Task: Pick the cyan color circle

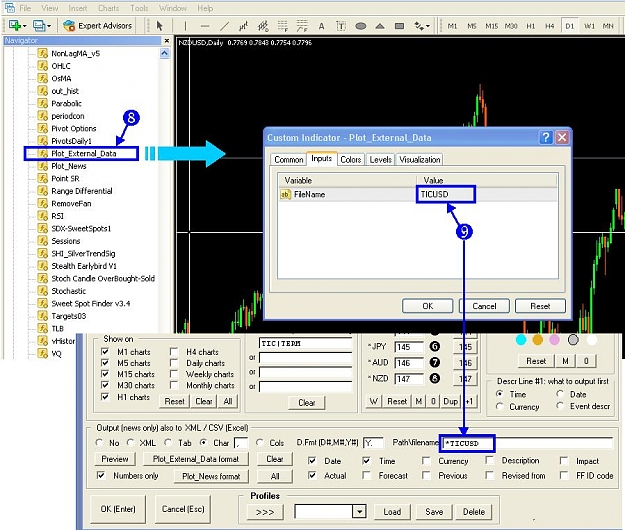Action: coord(521,340)
